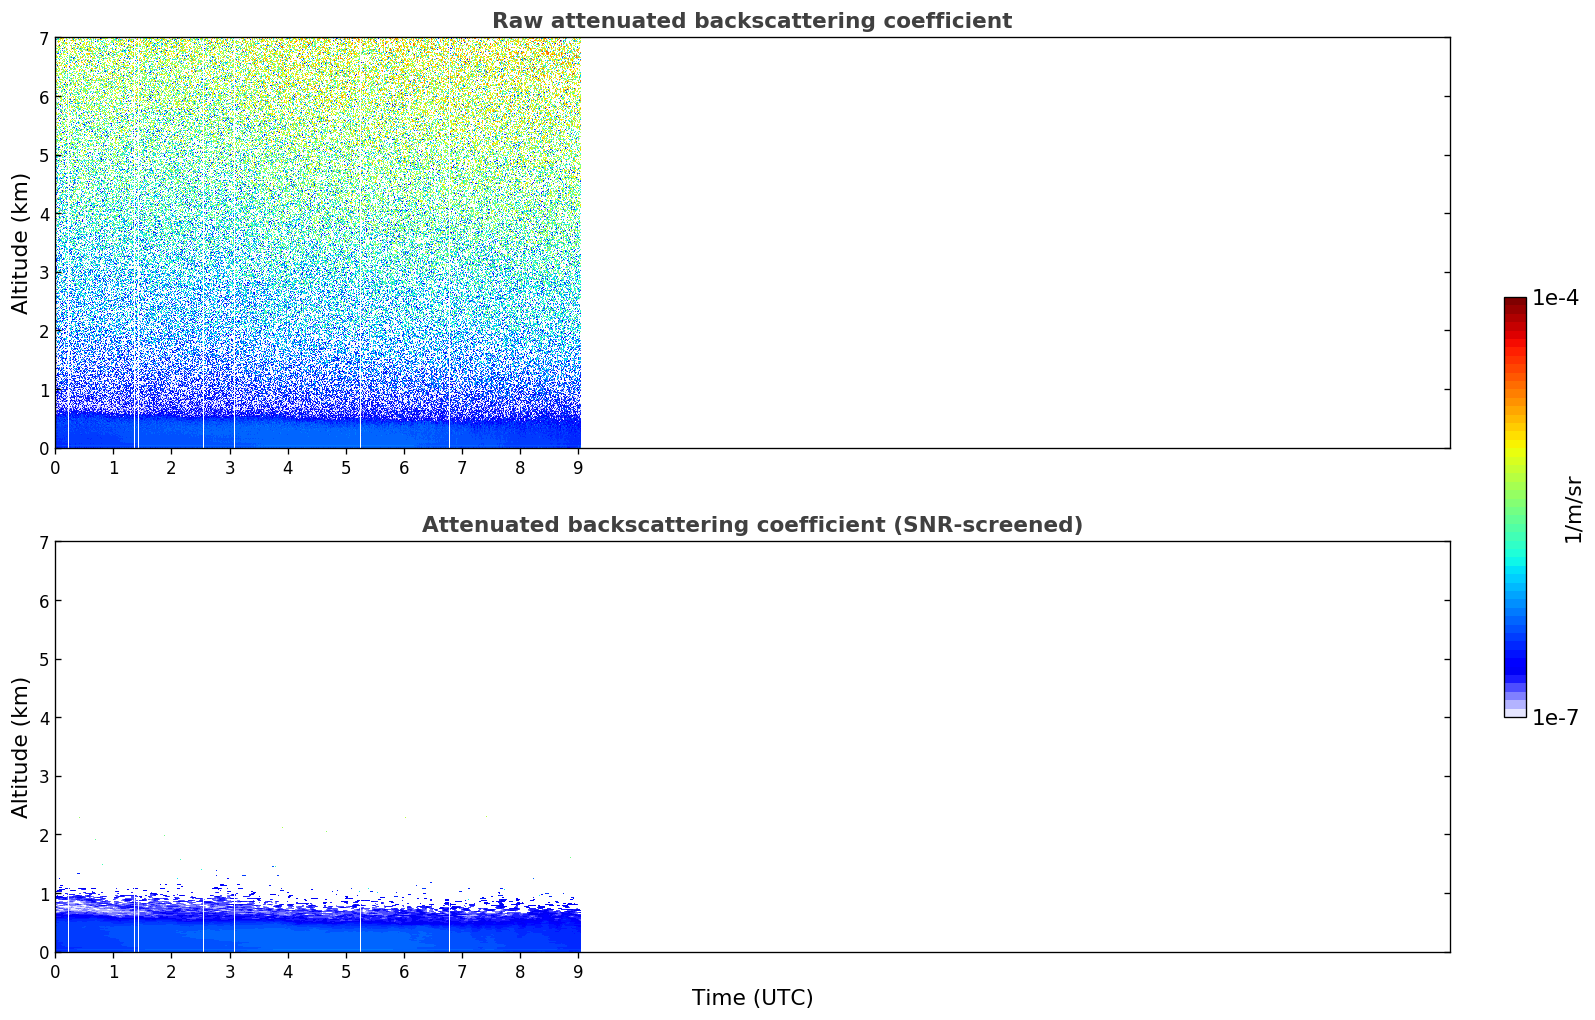Screen dimensions: 1595x1020
Task: Click time tick "9" under the raw plot
Action: point(578,467)
